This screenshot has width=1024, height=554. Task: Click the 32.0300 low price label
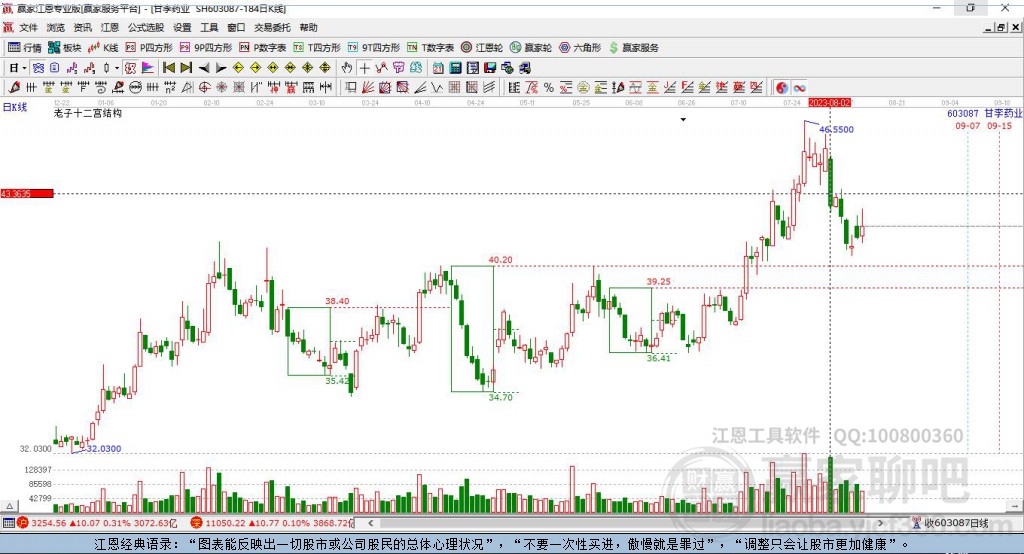(x=104, y=449)
